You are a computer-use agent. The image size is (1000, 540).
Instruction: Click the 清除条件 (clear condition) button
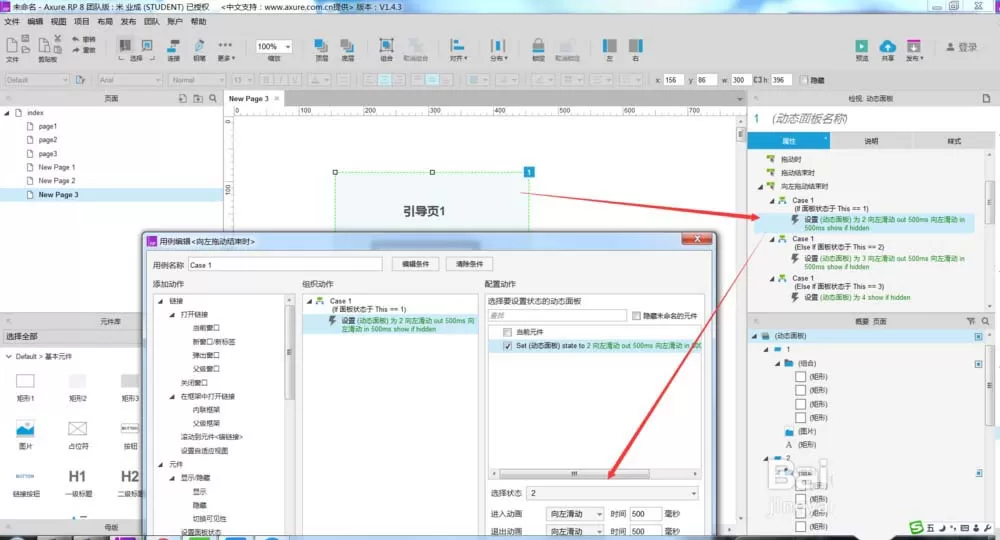(469, 264)
